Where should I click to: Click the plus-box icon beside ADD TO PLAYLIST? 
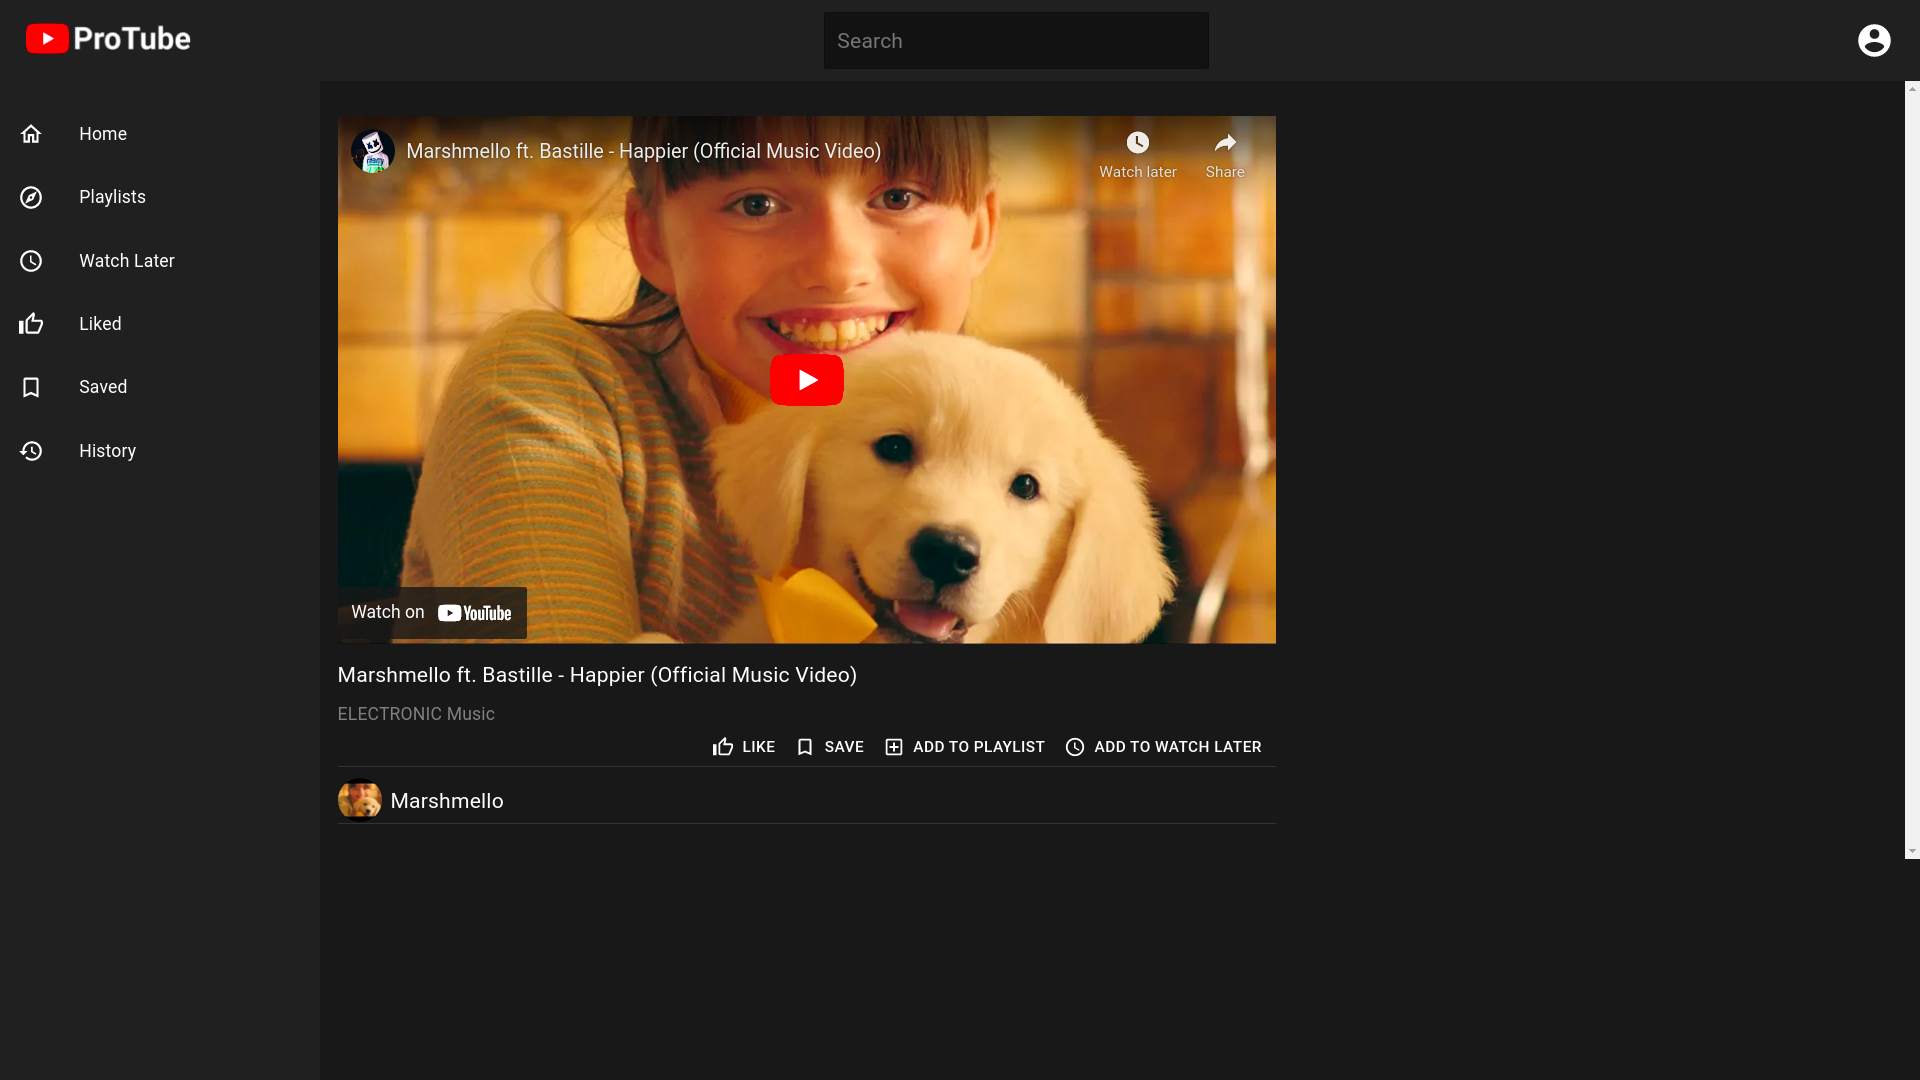pos(894,747)
